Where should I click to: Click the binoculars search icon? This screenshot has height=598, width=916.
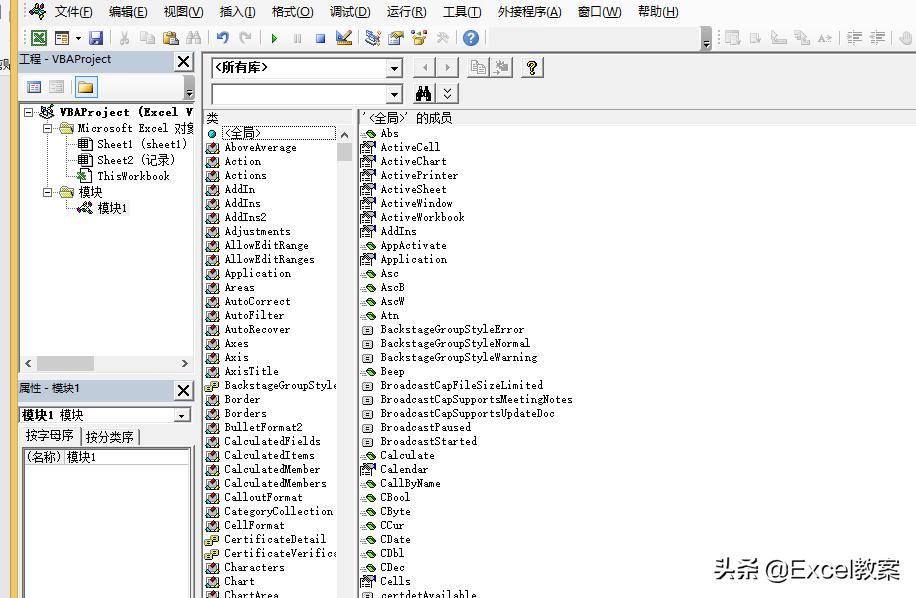click(423, 93)
